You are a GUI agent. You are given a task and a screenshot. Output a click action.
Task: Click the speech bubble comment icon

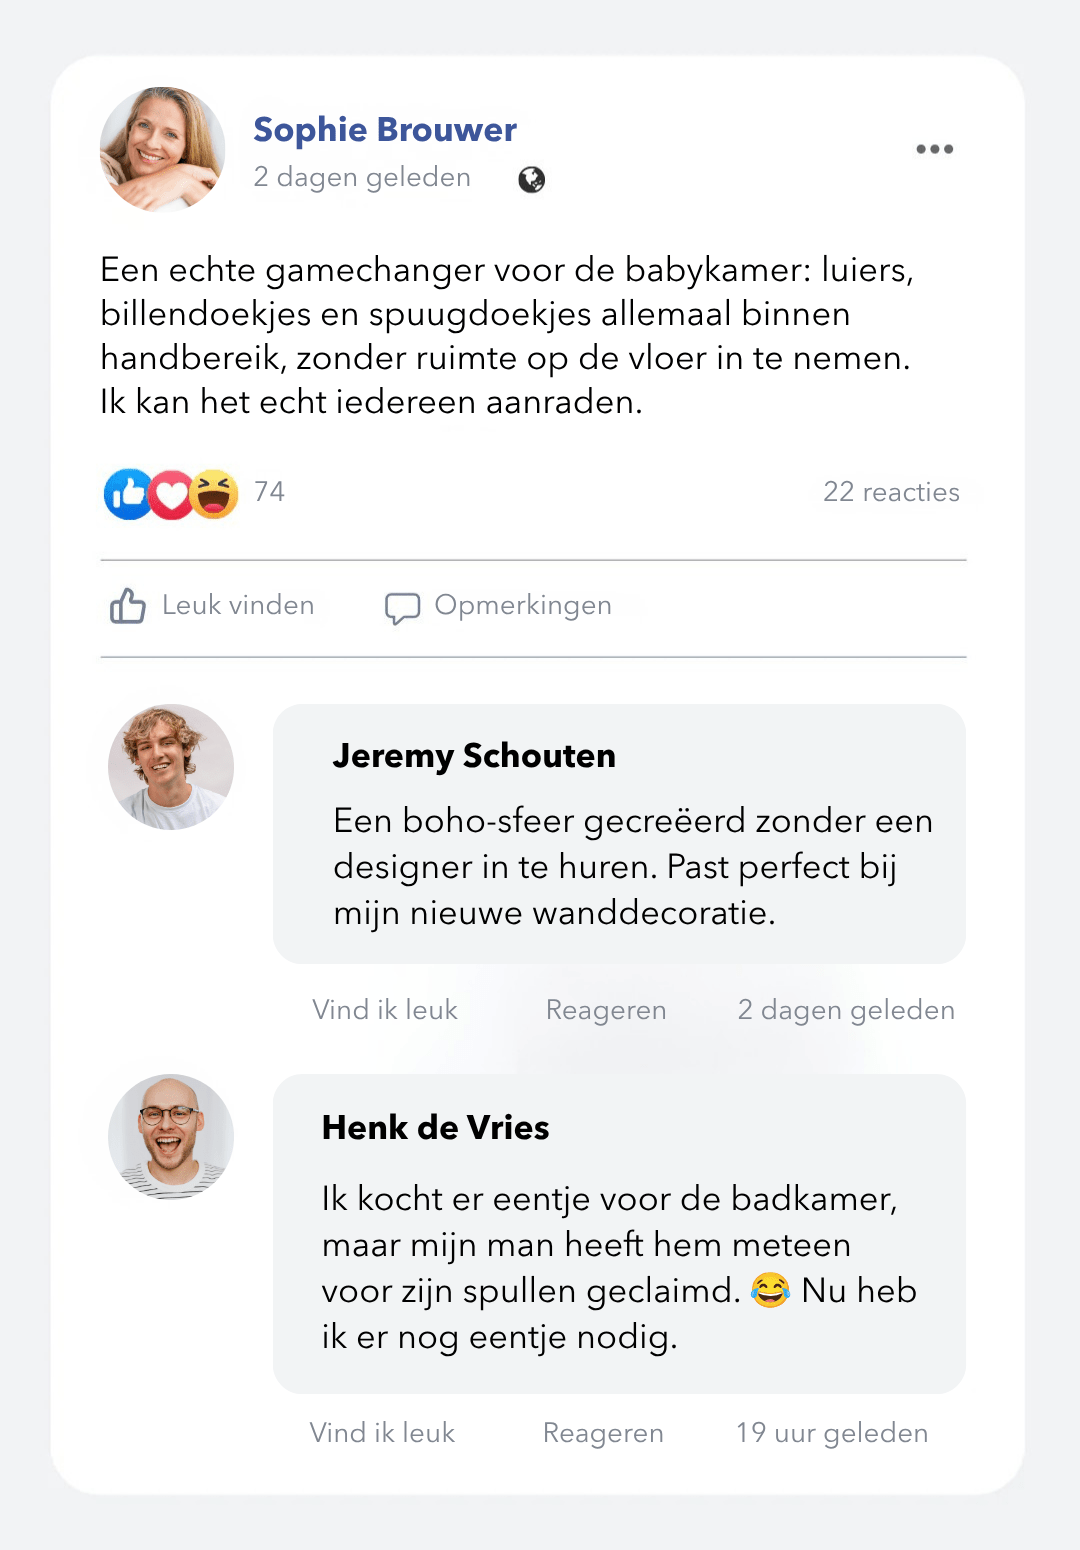click(x=402, y=608)
